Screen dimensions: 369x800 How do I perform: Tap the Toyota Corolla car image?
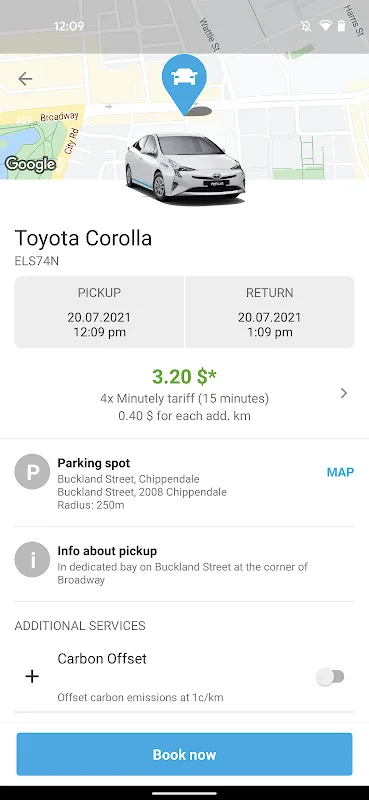[185, 167]
